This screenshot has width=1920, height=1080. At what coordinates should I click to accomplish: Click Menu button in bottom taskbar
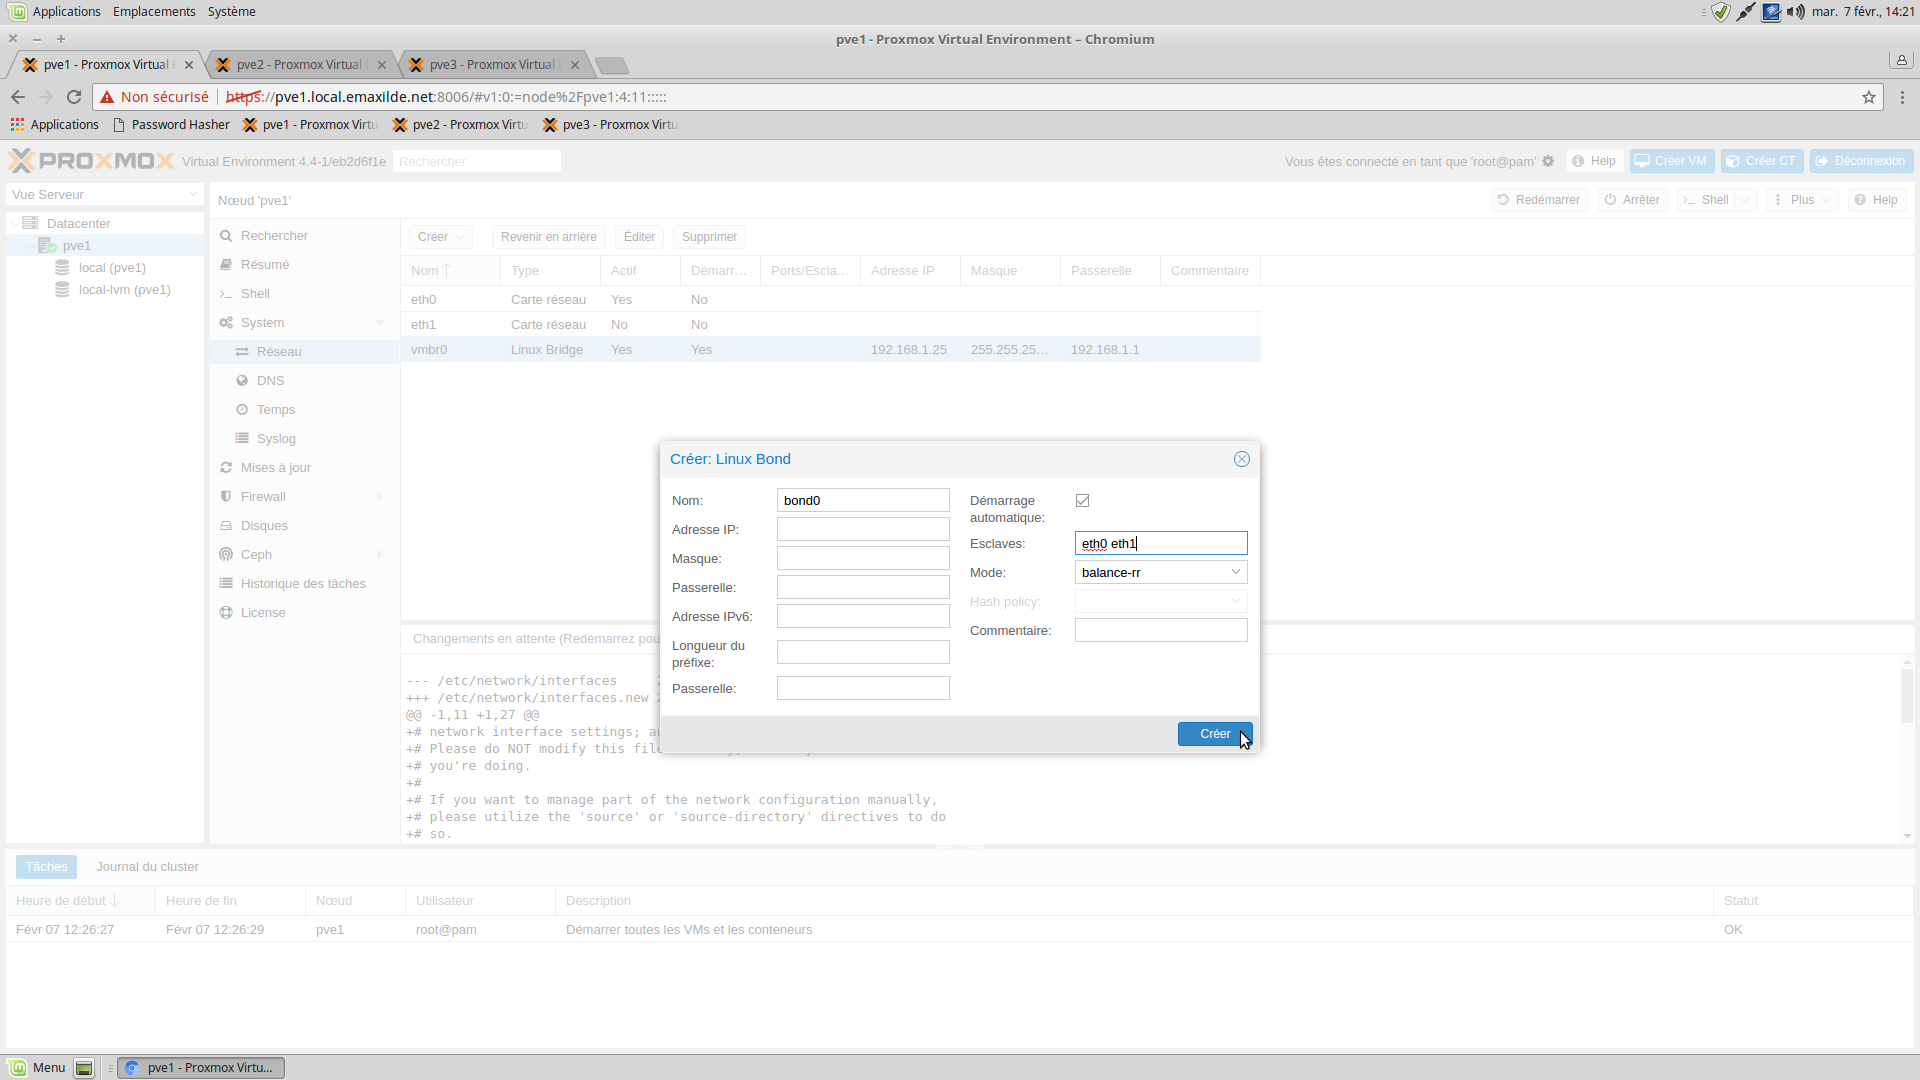37,1067
